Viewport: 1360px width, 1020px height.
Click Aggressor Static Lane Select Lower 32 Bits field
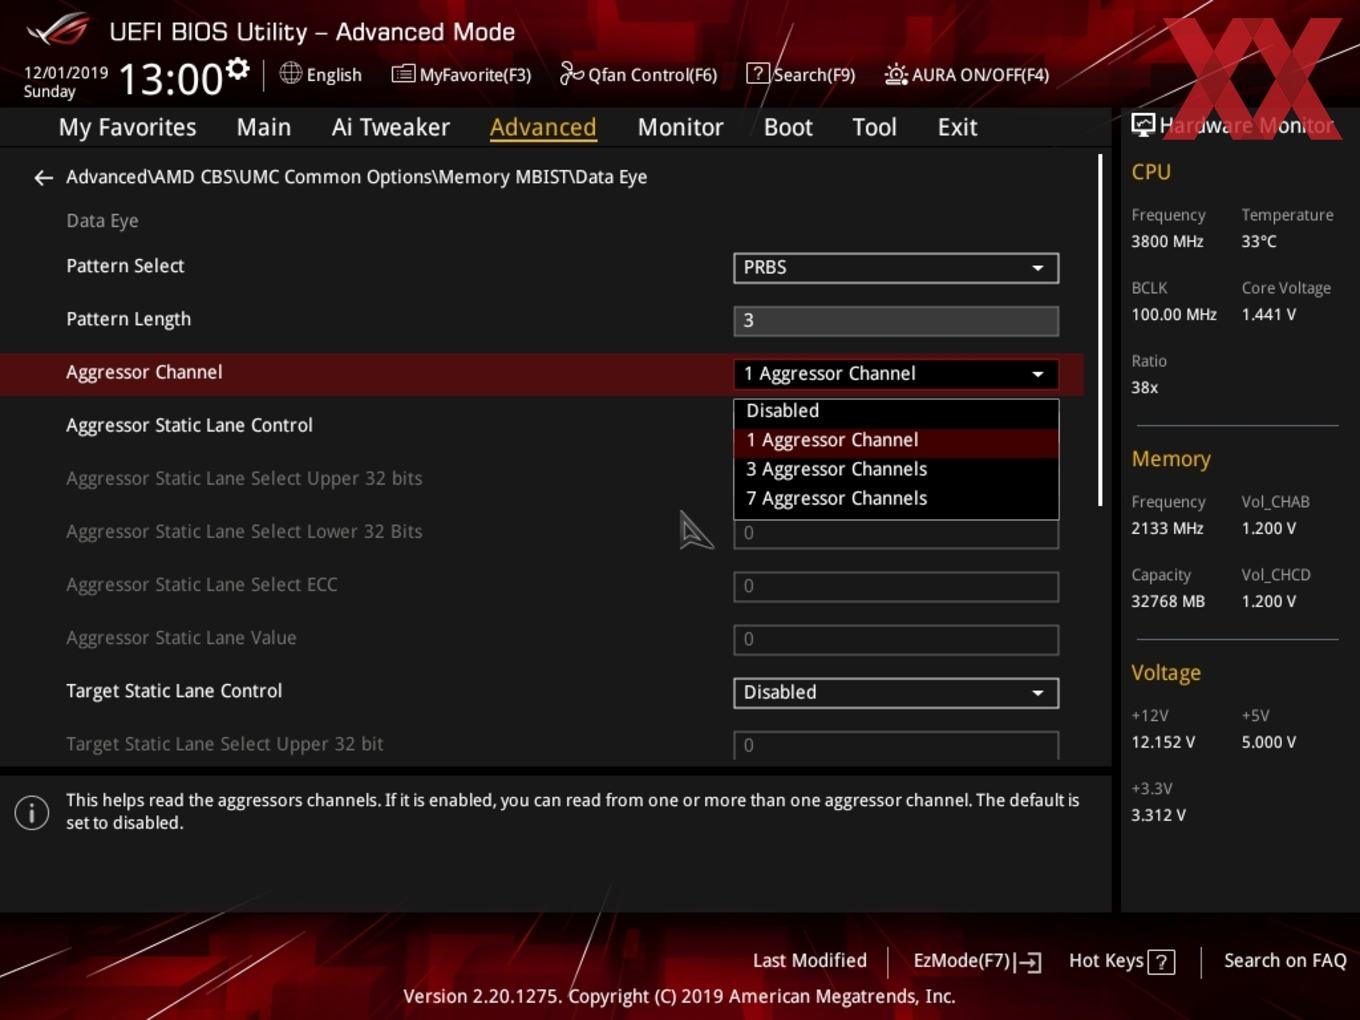pyautogui.click(x=896, y=534)
